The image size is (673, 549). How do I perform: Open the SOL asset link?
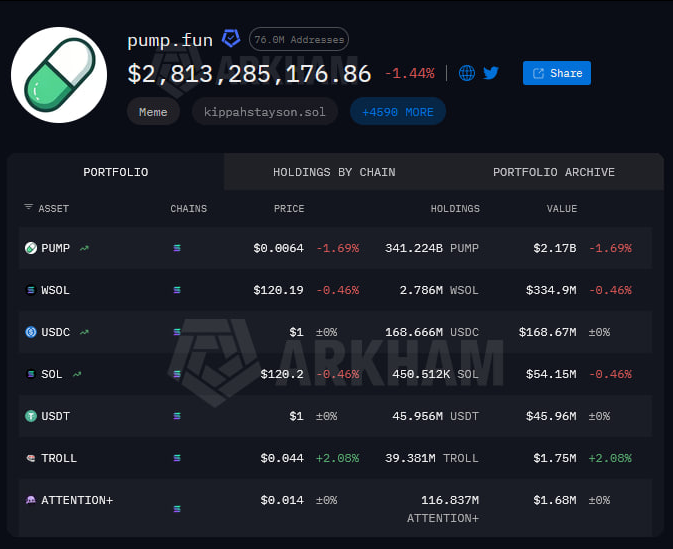click(52, 374)
